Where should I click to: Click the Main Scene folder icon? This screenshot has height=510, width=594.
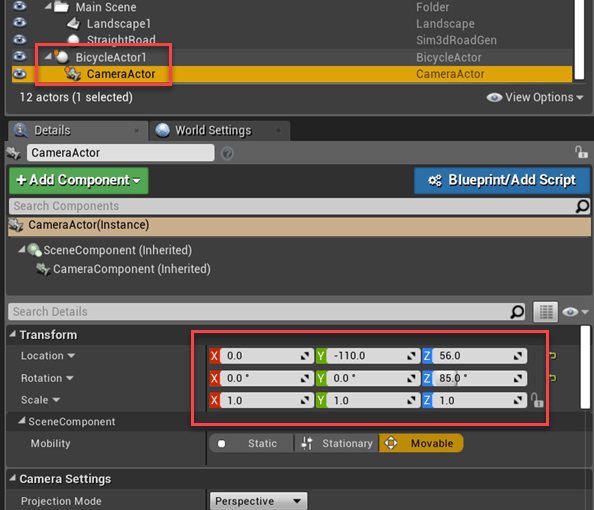pyautogui.click(x=61, y=6)
